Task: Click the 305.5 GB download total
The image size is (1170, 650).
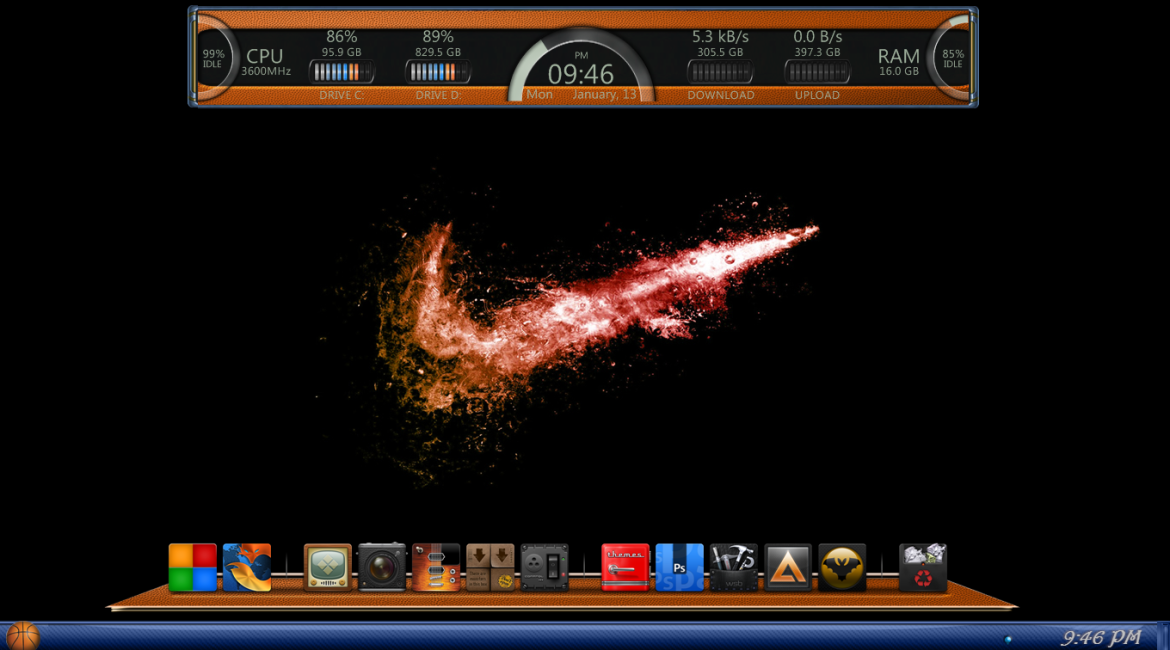Action: coord(720,52)
